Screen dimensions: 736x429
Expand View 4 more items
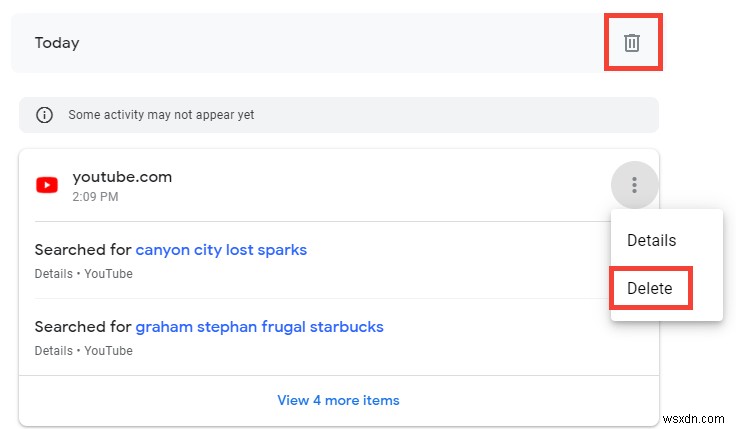pyautogui.click(x=338, y=400)
